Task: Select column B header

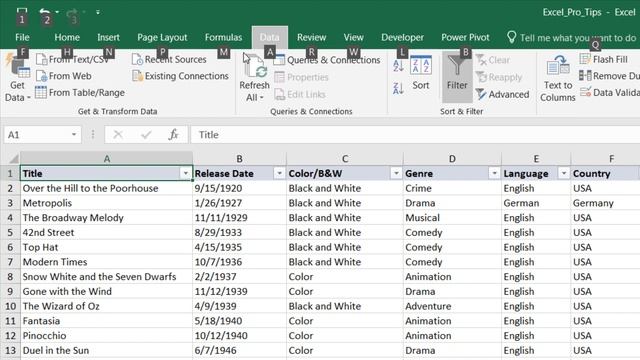Action: [x=239, y=158]
